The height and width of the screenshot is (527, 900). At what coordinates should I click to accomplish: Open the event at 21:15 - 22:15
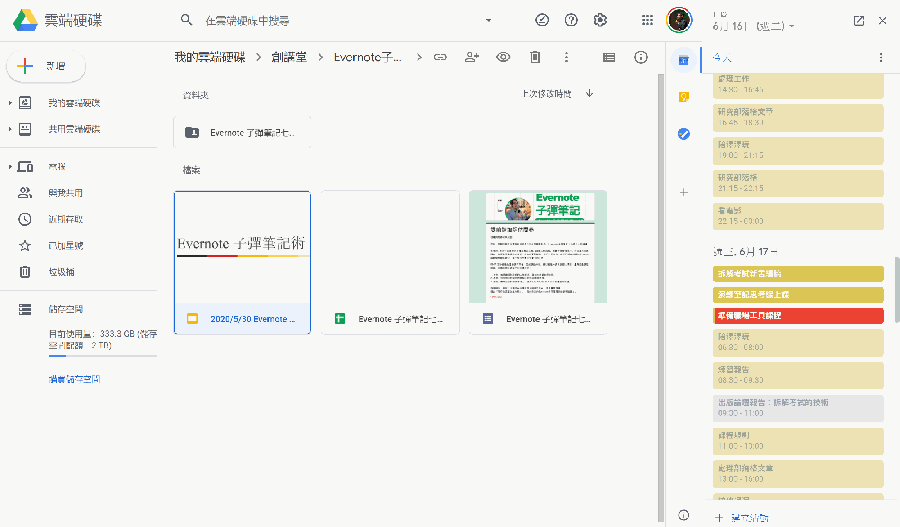(798, 183)
